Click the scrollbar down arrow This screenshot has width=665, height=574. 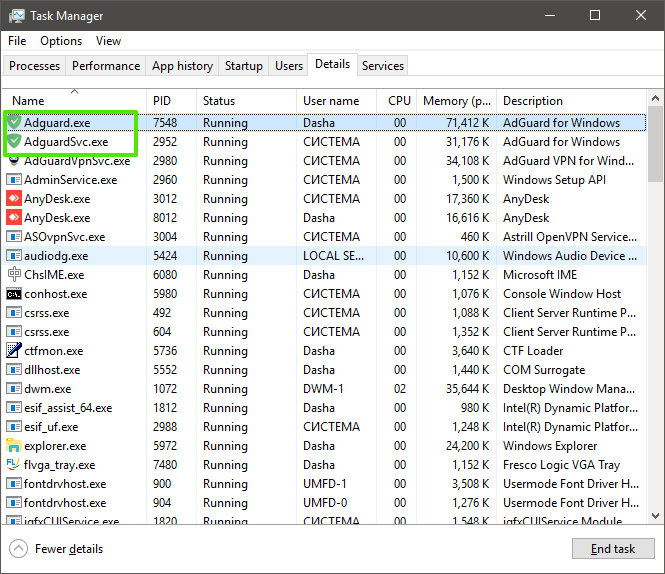pos(655,516)
